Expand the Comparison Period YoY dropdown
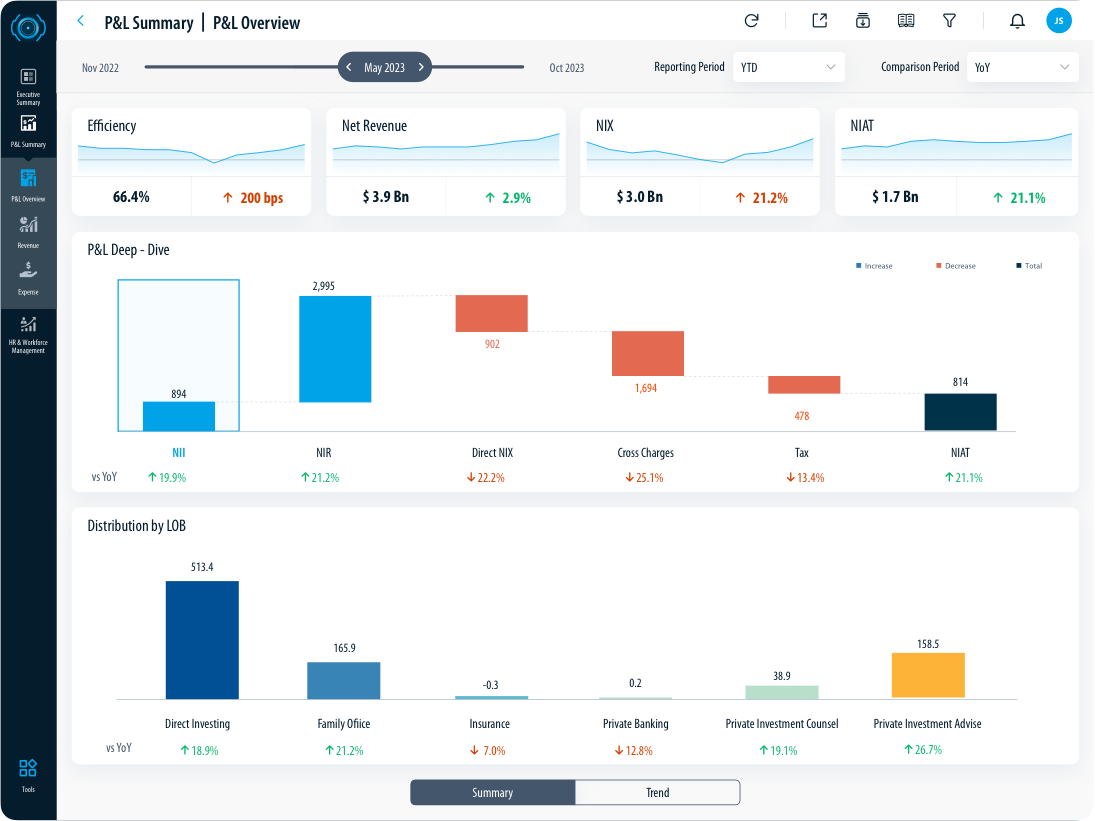The height and width of the screenshot is (821, 1095). (1022, 67)
